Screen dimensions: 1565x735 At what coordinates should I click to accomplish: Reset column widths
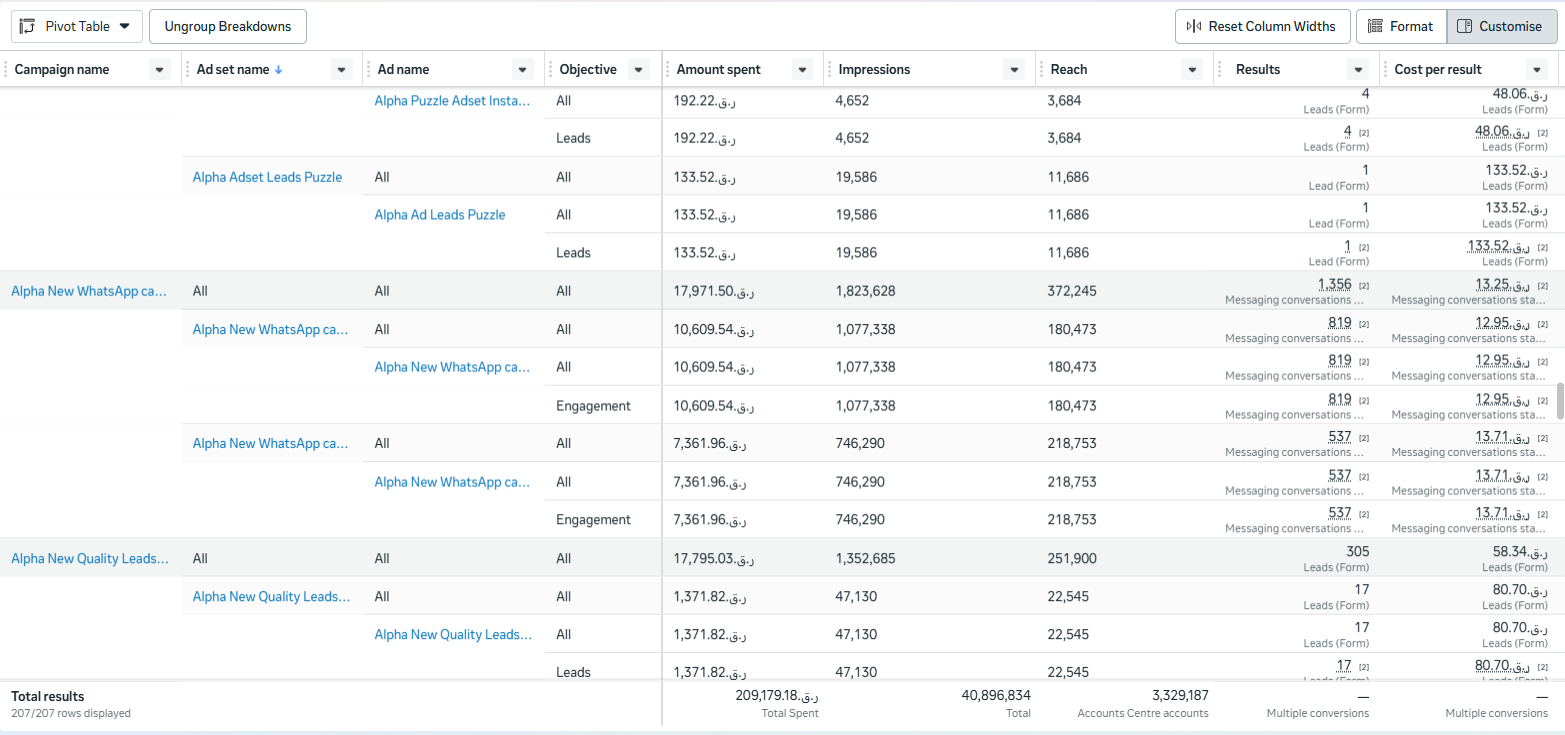1262,27
